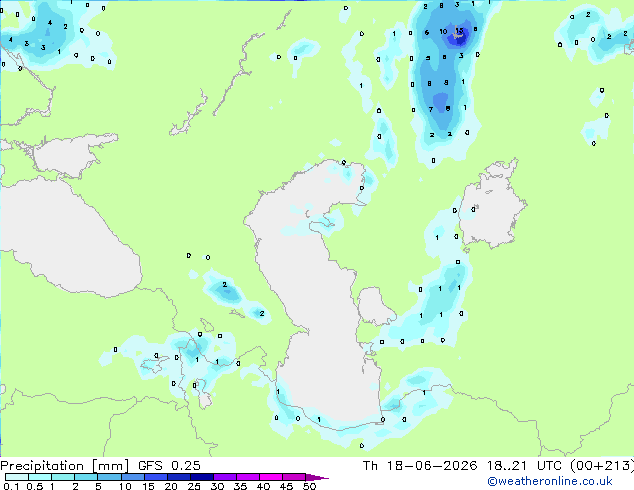Click the legend label '0.5'
This screenshot has height=490, width=634.
tap(34, 486)
